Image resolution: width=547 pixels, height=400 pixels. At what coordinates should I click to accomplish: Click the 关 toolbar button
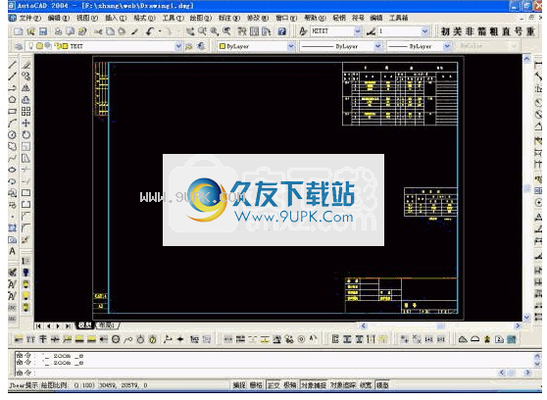click(x=458, y=32)
